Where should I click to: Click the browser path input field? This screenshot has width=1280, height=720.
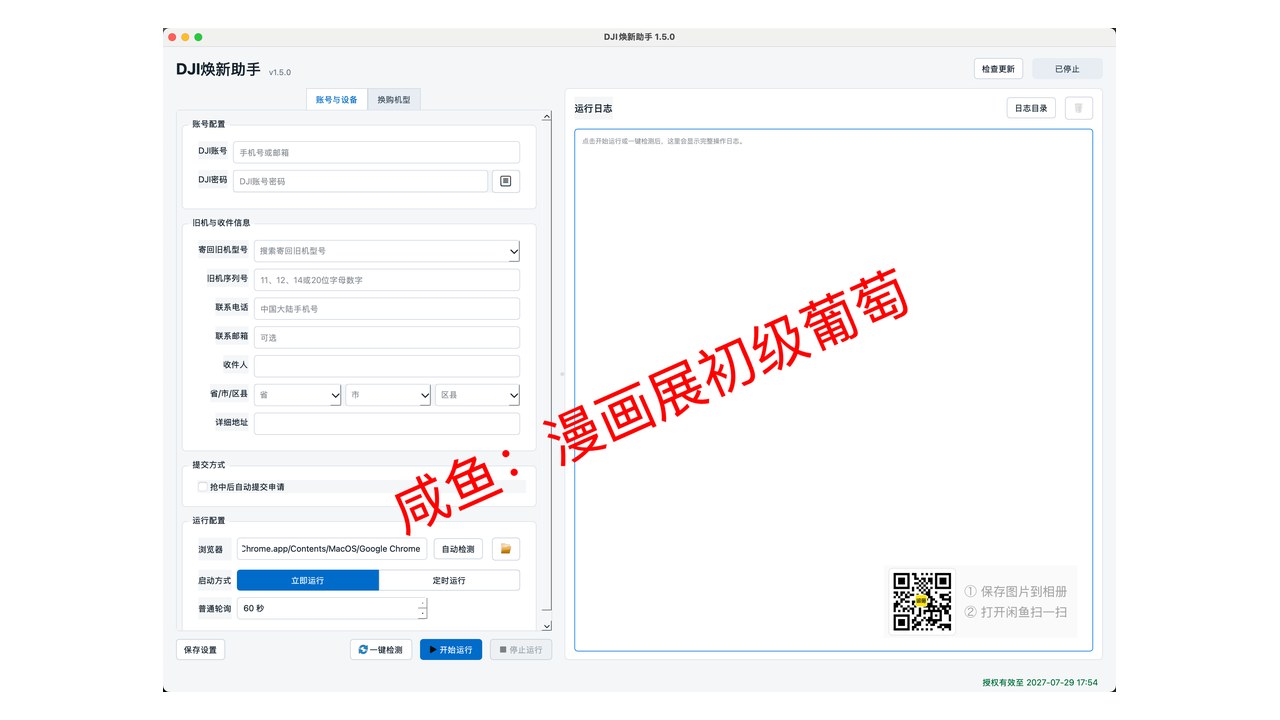(332, 549)
